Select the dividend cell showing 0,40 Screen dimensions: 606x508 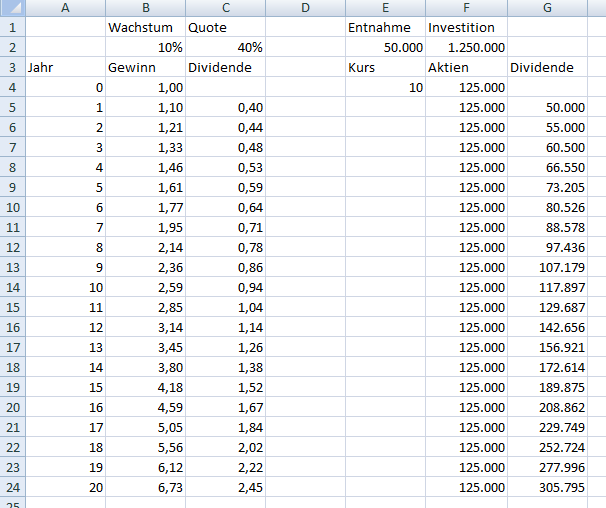(226, 107)
